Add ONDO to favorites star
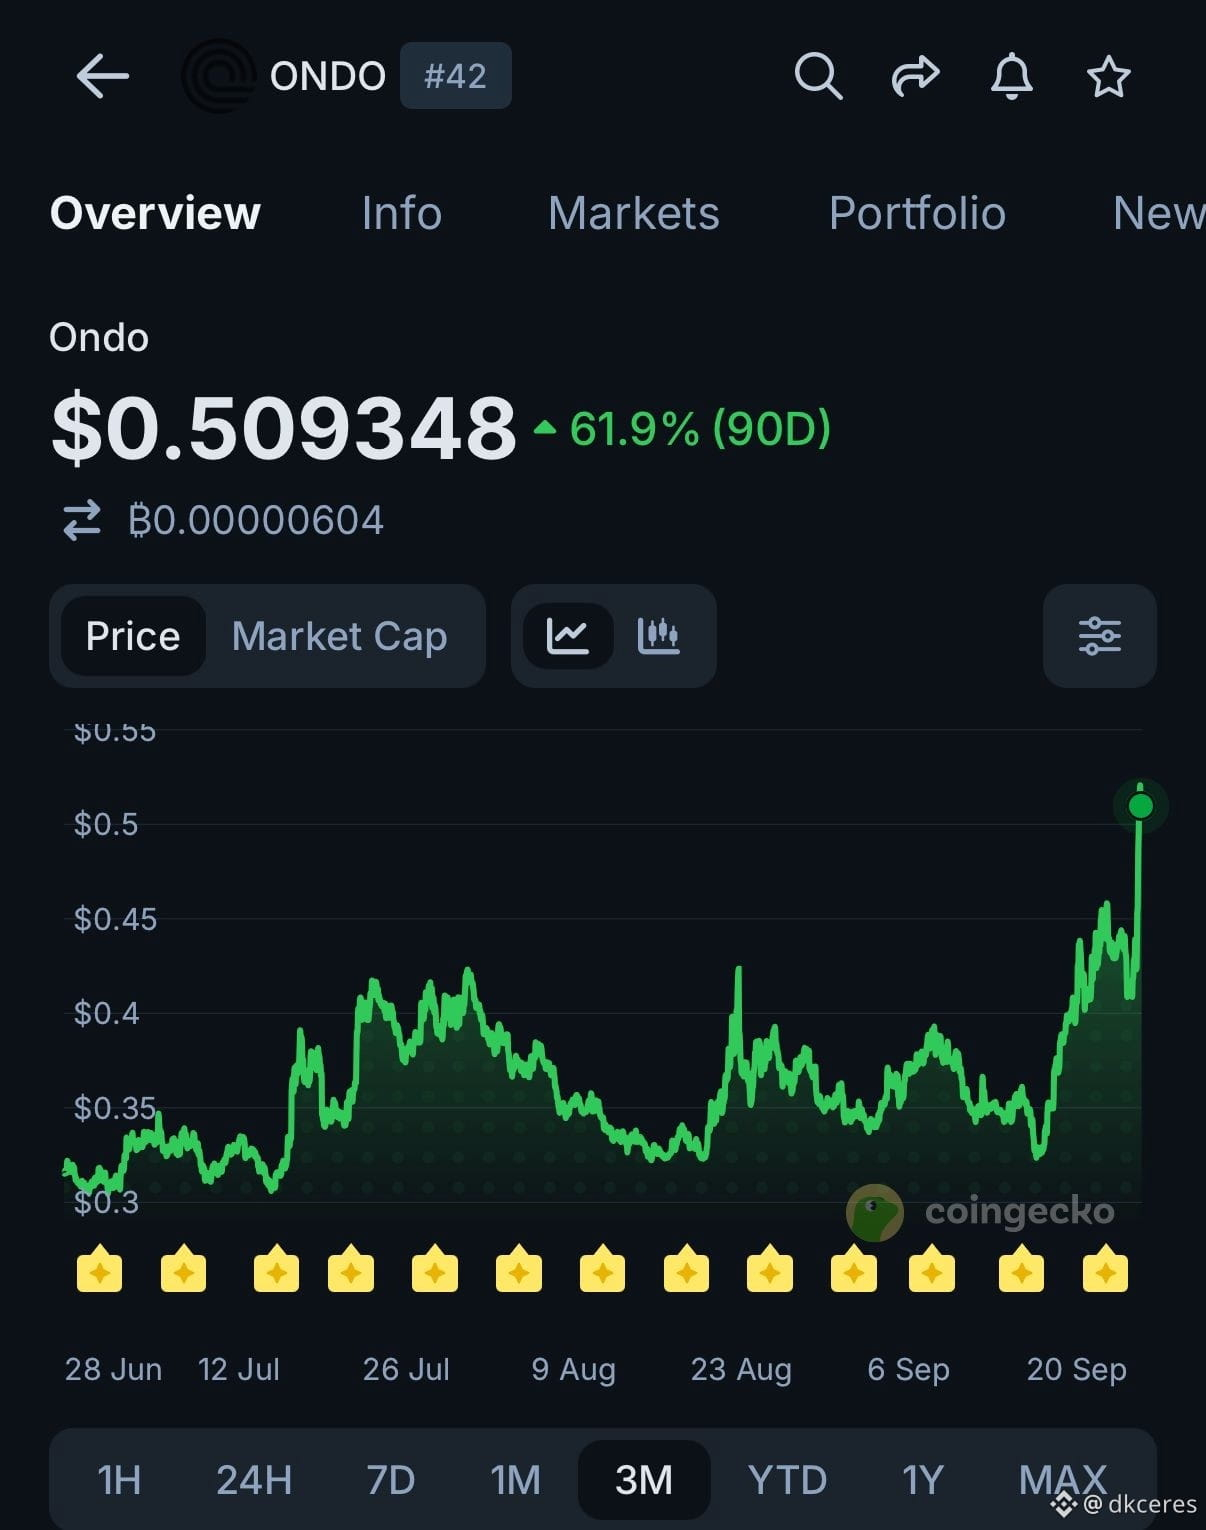The height and width of the screenshot is (1530, 1206). click(x=1108, y=76)
